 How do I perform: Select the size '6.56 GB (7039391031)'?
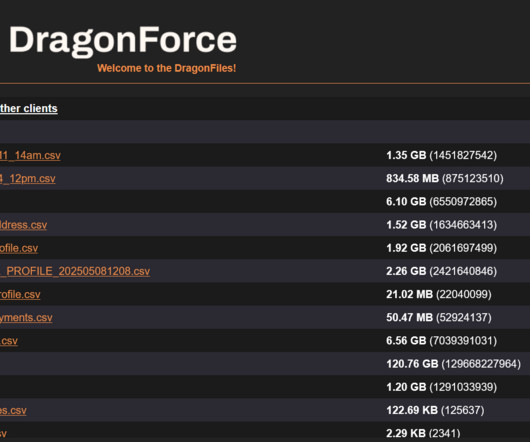click(x=441, y=341)
